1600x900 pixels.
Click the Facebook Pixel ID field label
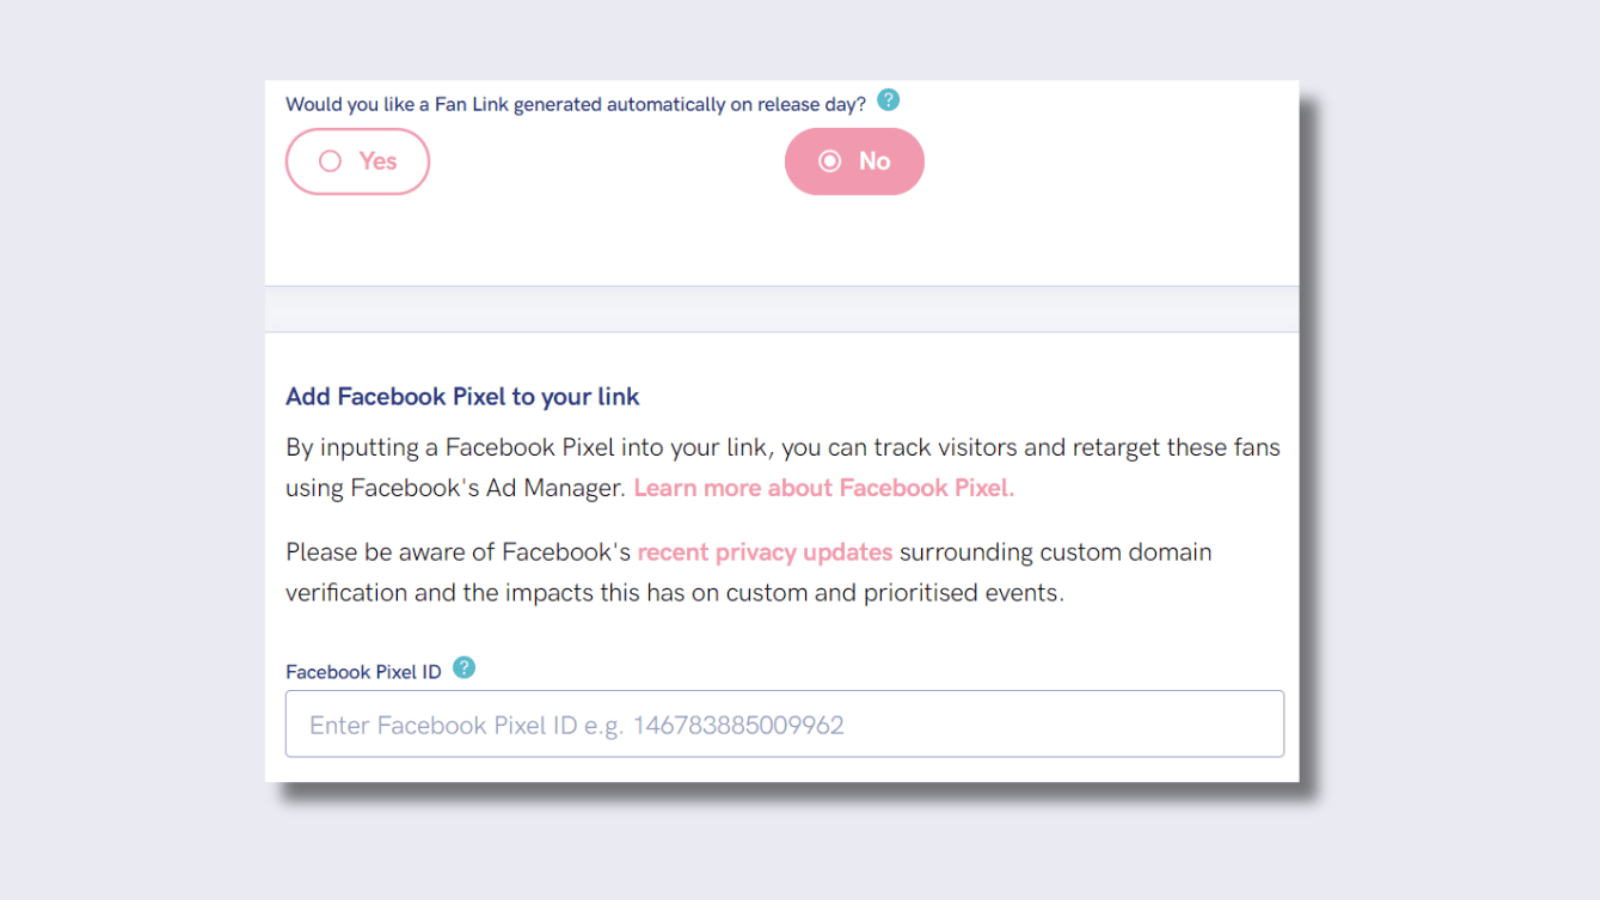[364, 671]
